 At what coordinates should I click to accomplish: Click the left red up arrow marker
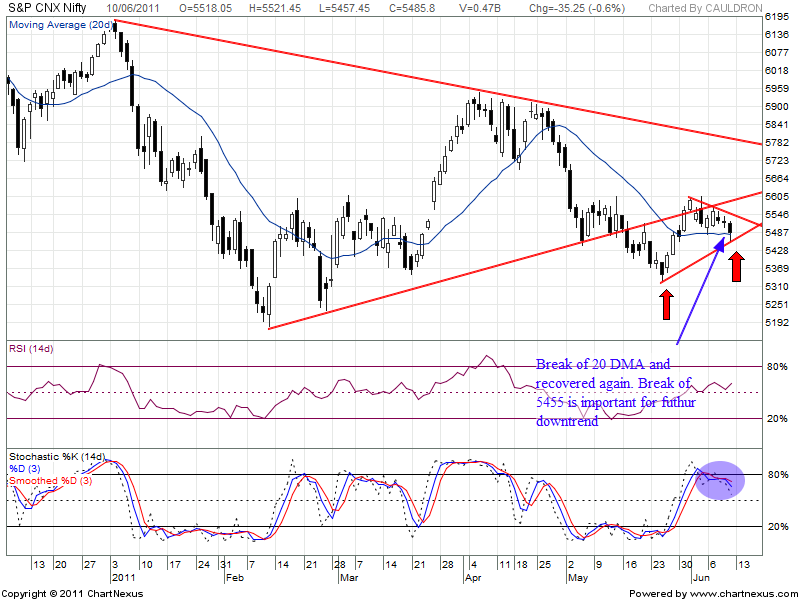[667, 300]
